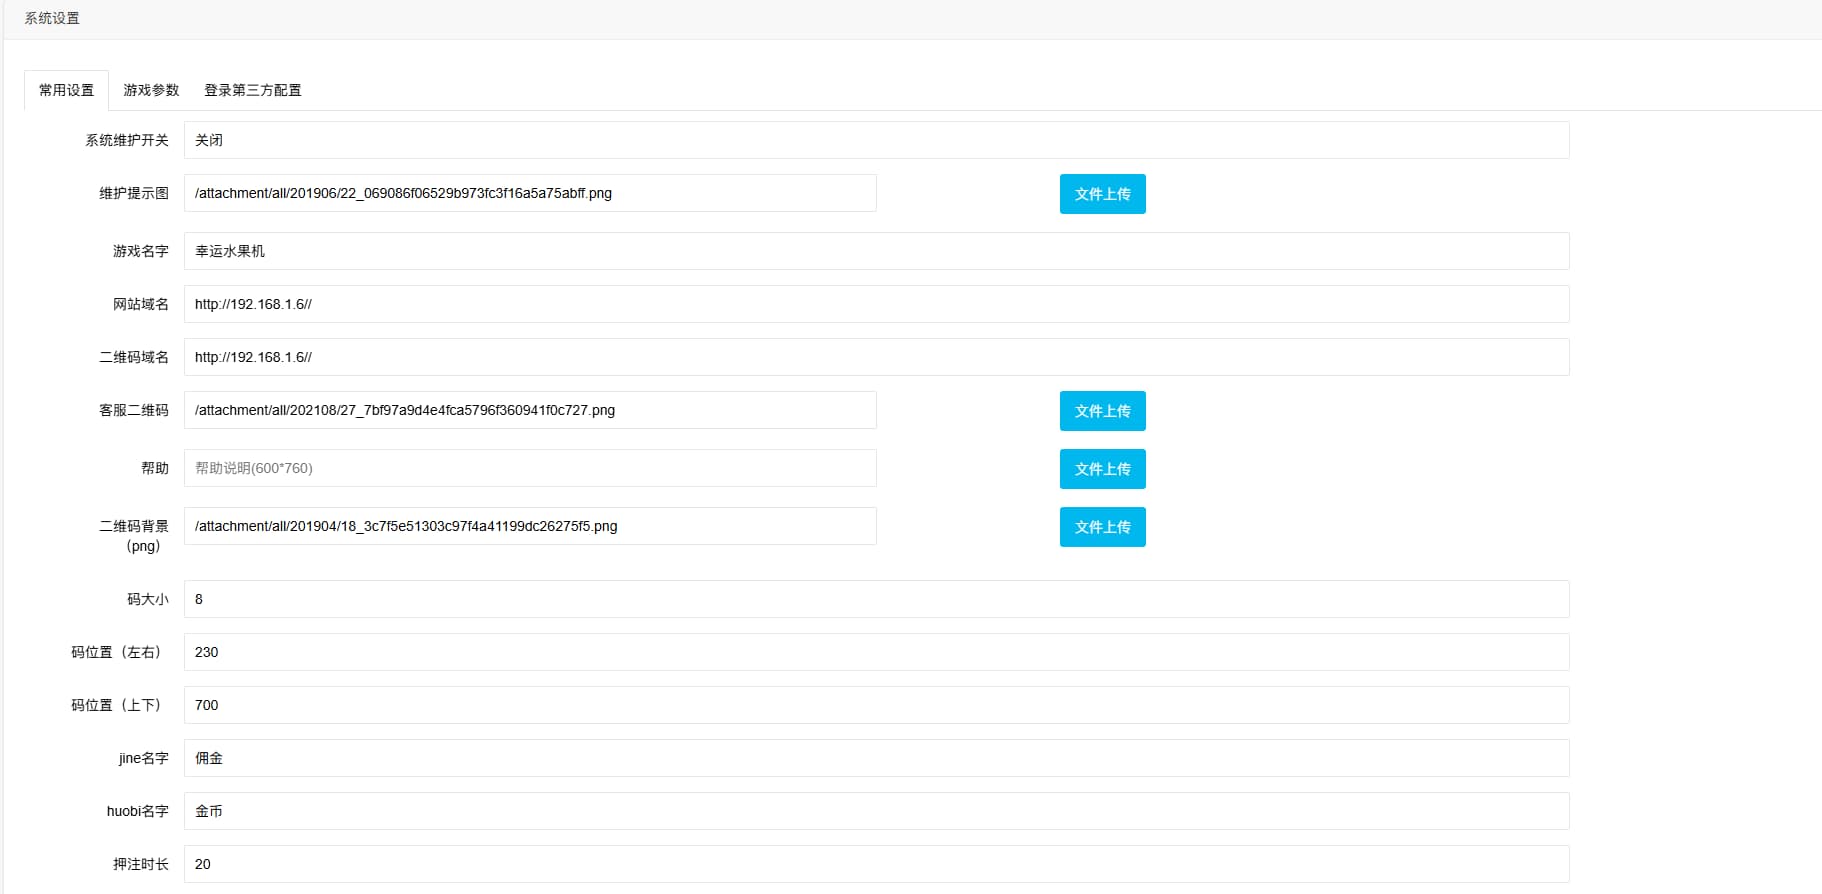The image size is (1822, 894).
Task: Click the 帮助说明(600*760) placeholder input
Action: click(x=530, y=468)
